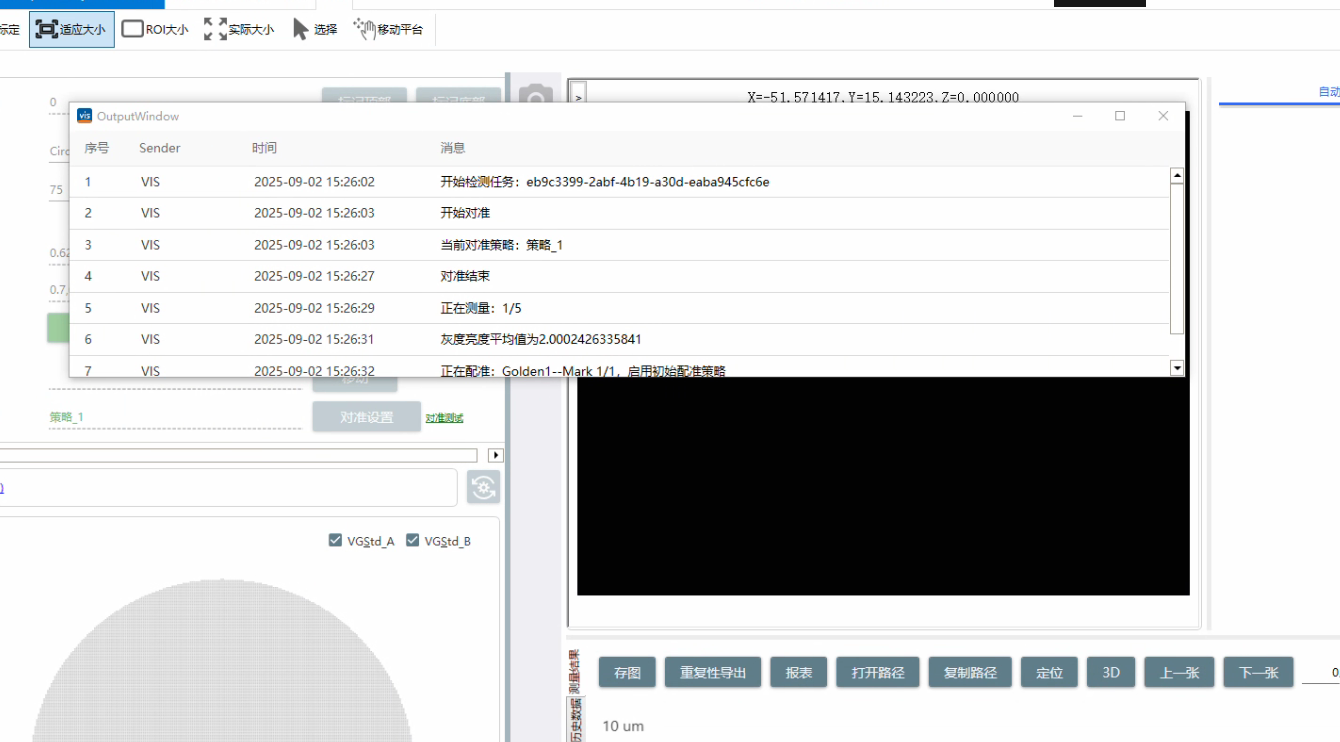
Task: Click the 下一张 next image button
Action: [x=1258, y=673]
